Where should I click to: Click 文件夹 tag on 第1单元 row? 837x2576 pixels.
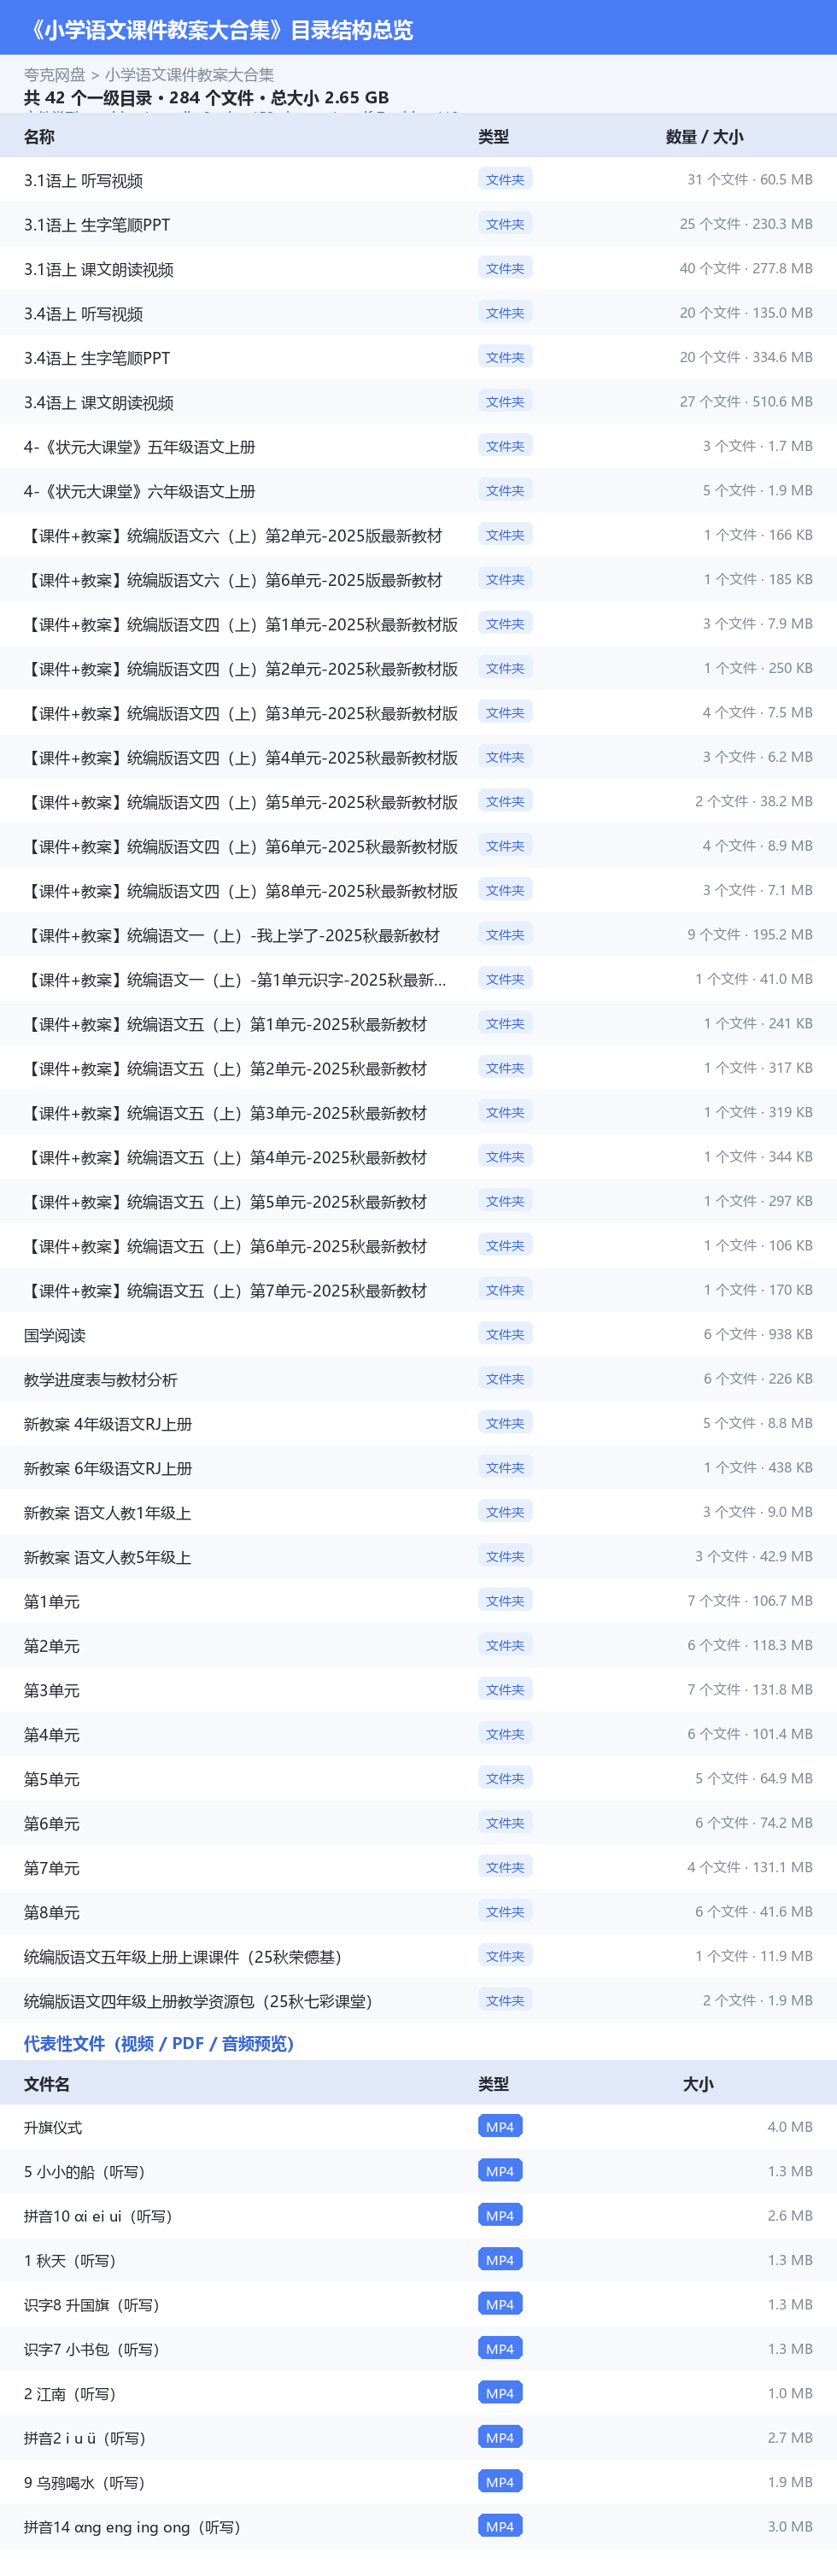point(505,1600)
